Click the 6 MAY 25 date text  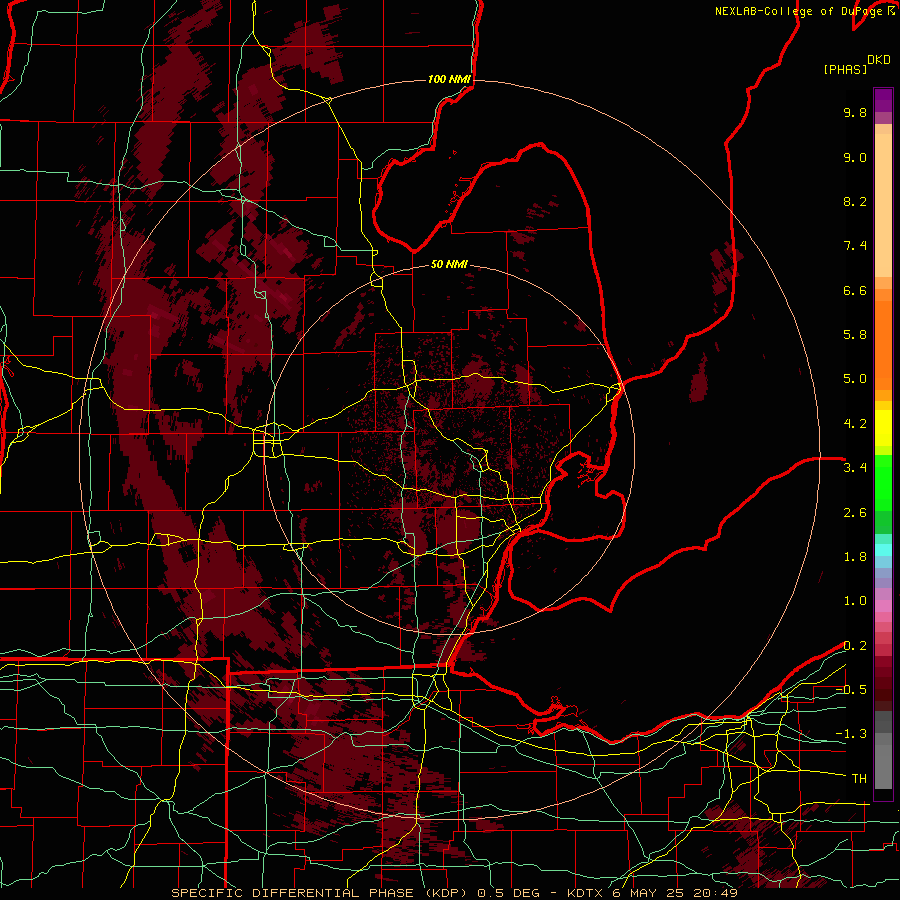point(650,893)
